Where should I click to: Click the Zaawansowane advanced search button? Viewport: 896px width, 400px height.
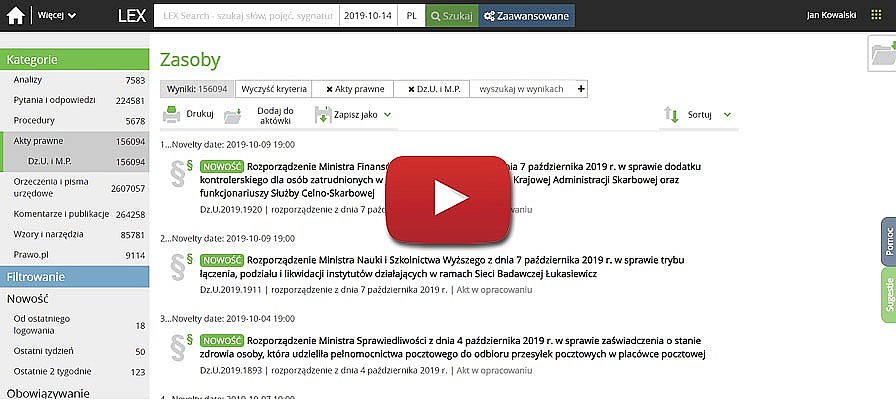(x=526, y=16)
